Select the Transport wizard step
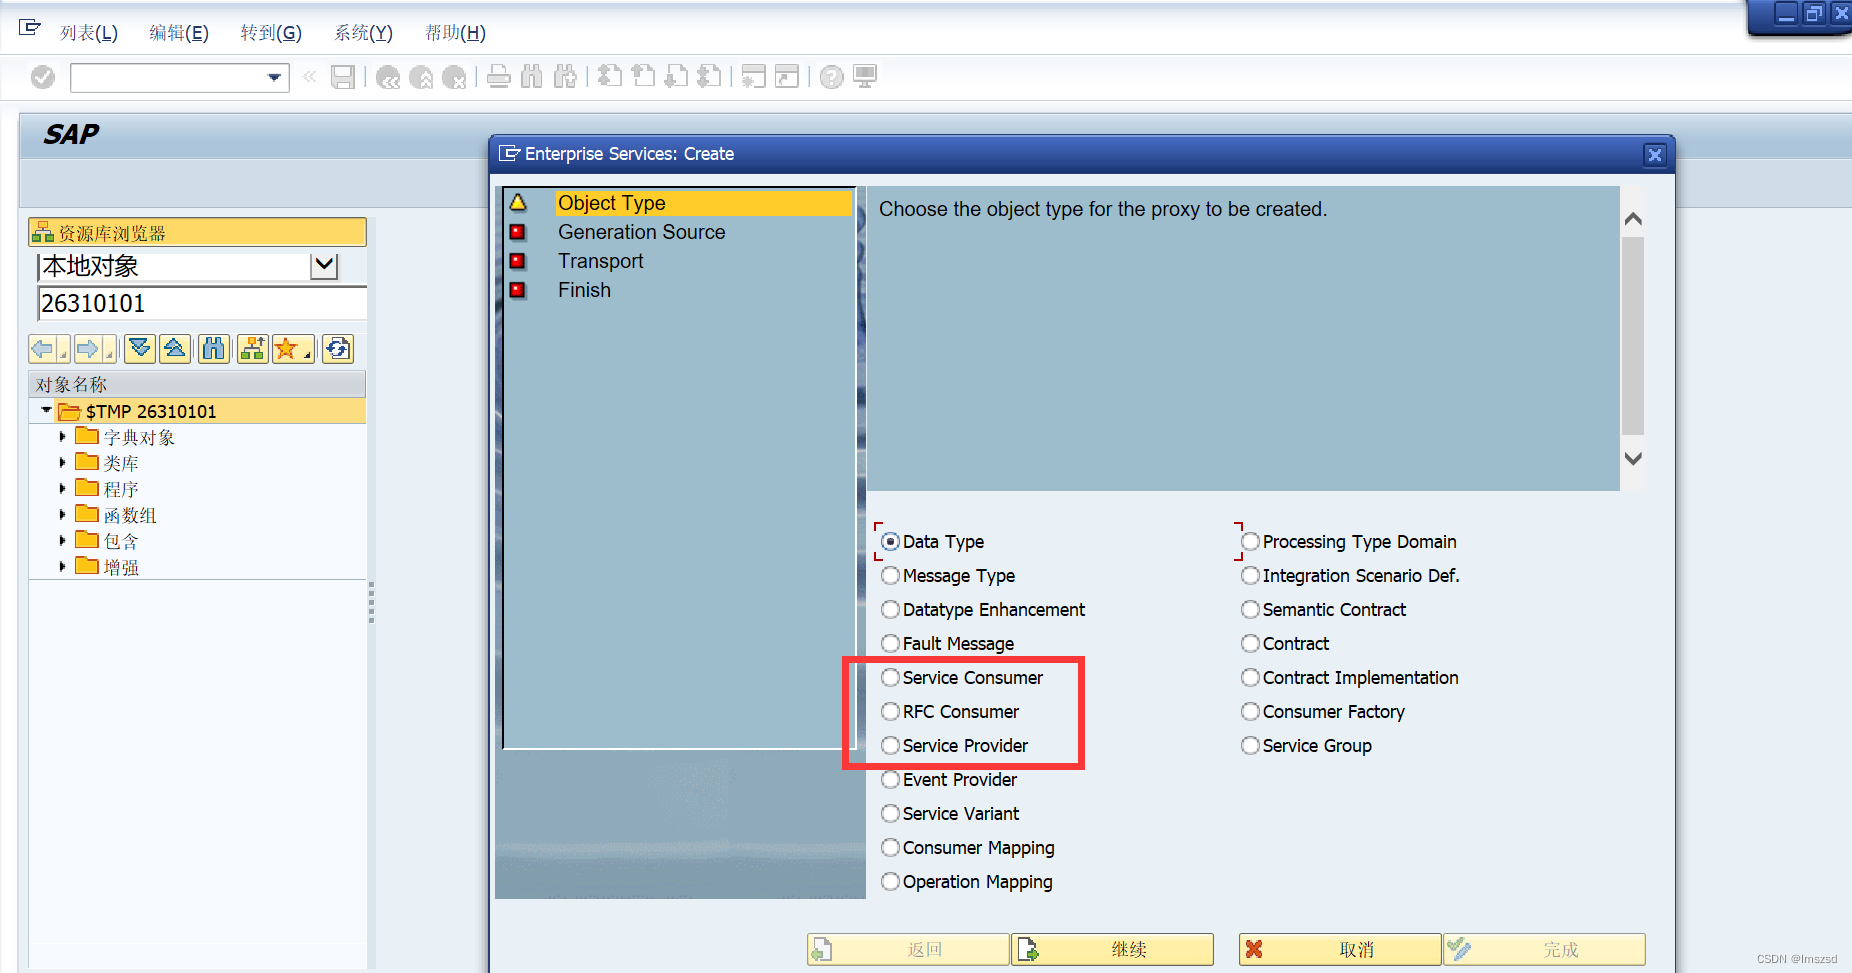The height and width of the screenshot is (973, 1852). [600, 261]
